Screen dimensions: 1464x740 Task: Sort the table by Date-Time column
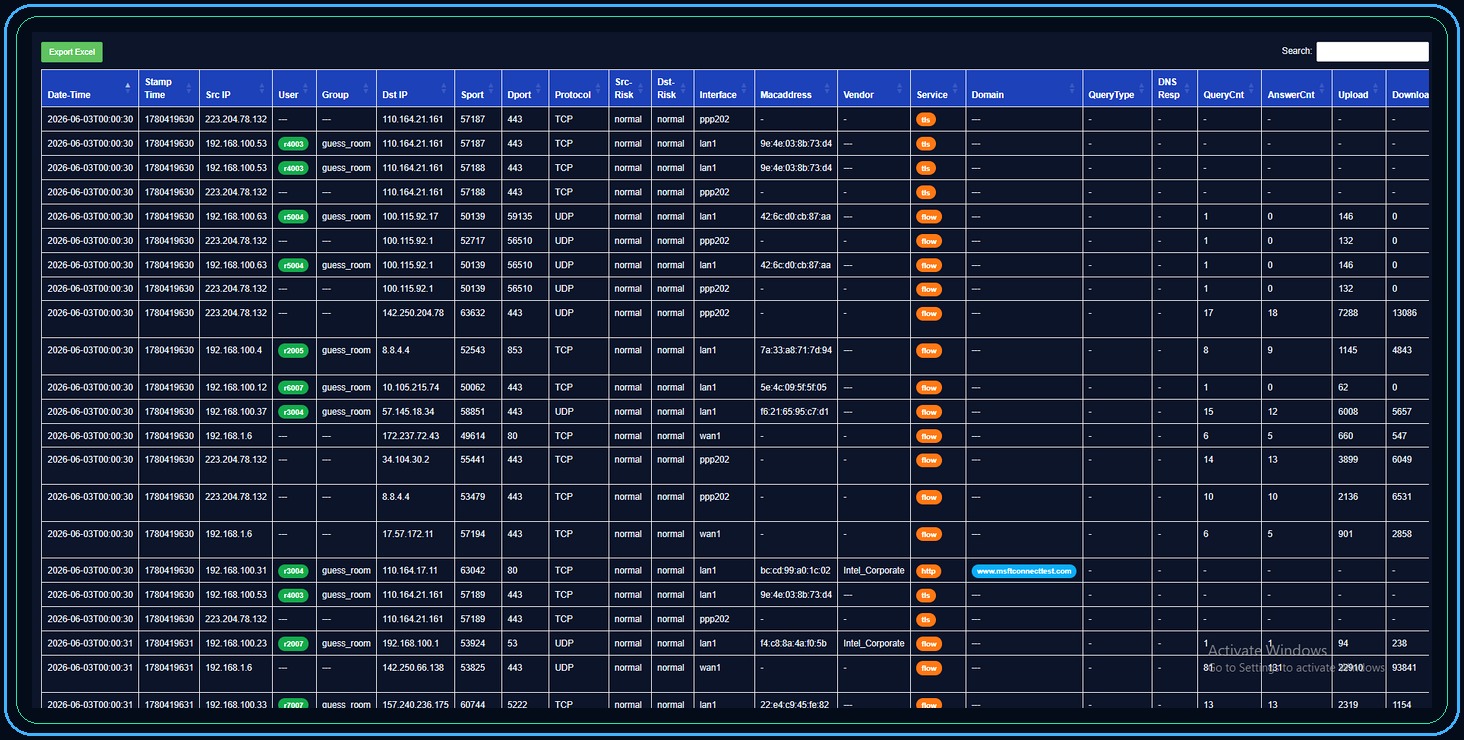[89, 88]
